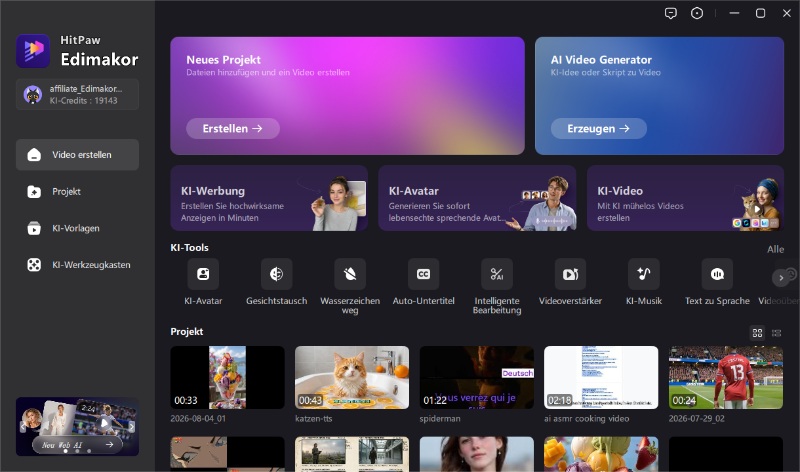The image size is (800, 472).
Task: Open spiderman project thumbnail
Action: [477, 378]
